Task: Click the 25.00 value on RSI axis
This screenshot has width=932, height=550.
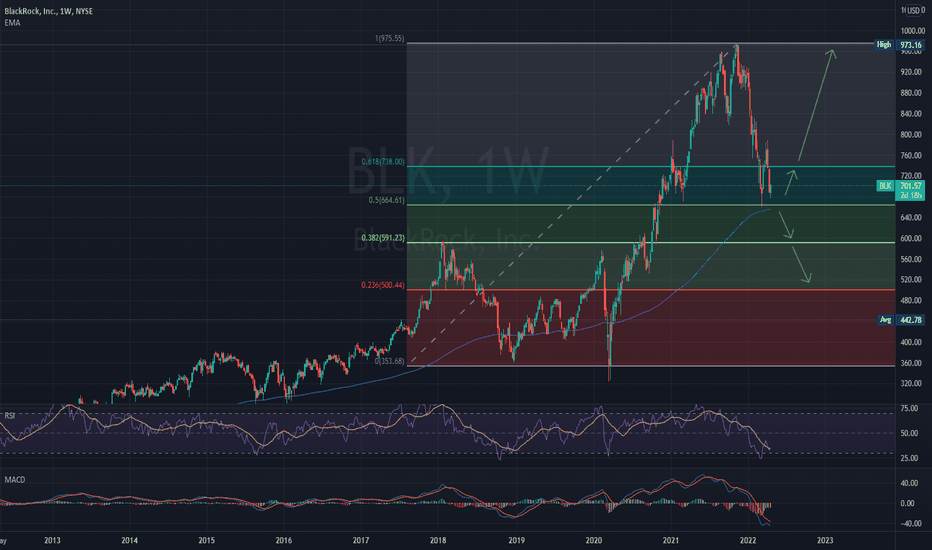Action: pyautogui.click(x=909, y=458)
